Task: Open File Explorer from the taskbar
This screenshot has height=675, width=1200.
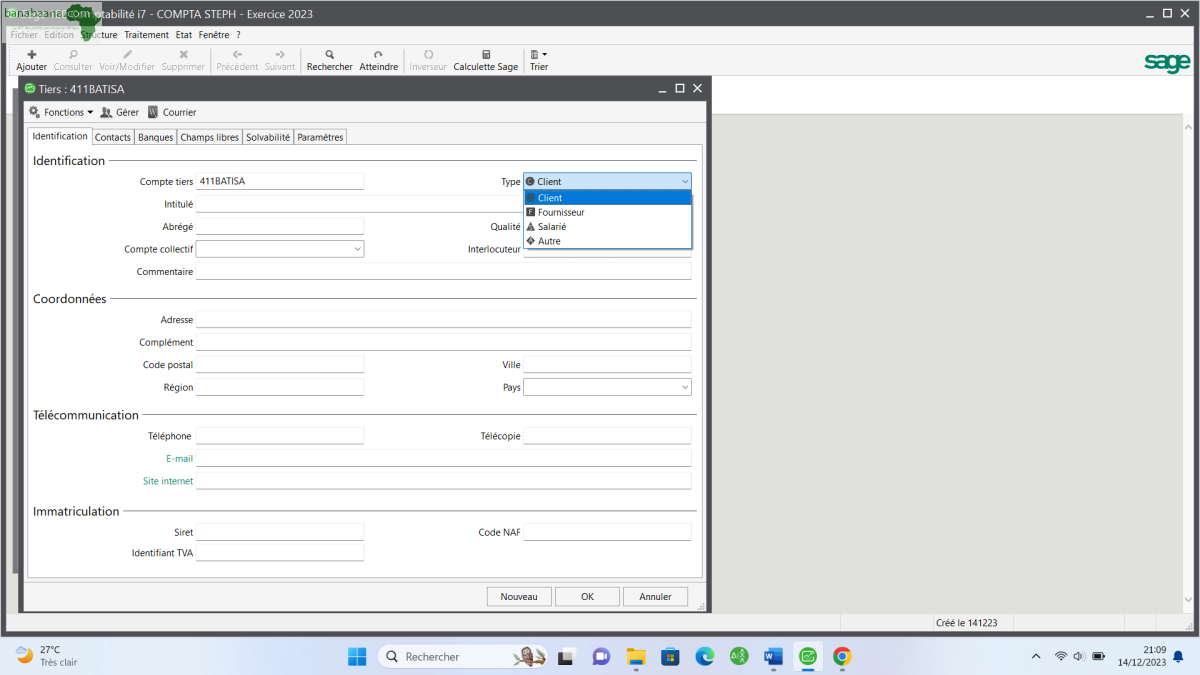Action: point(636,656)
